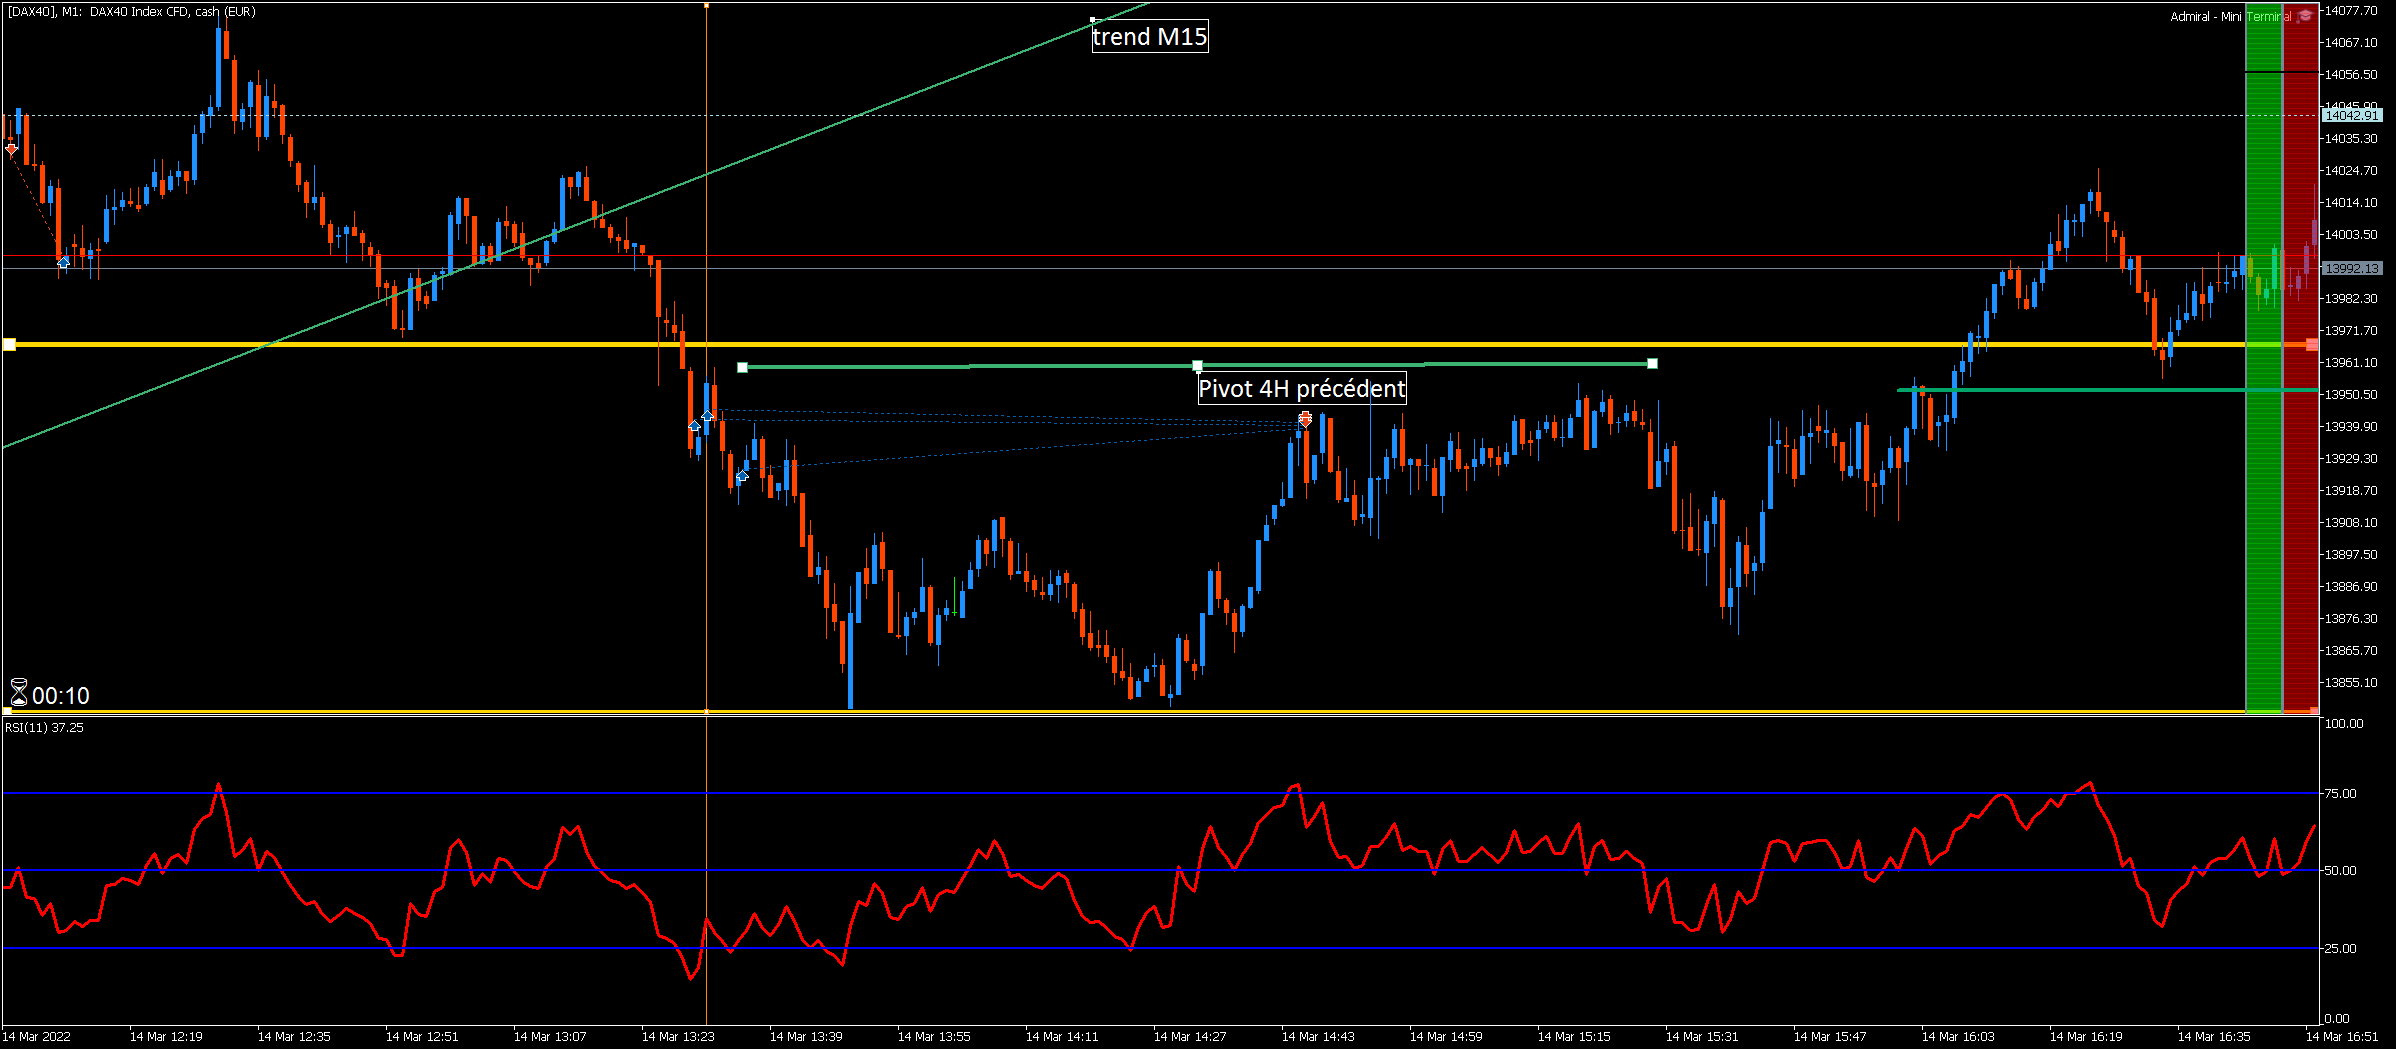2396x1049 pixels.
Task: Click the green column of the Mini Terminal
Action: pos(2264,360)
